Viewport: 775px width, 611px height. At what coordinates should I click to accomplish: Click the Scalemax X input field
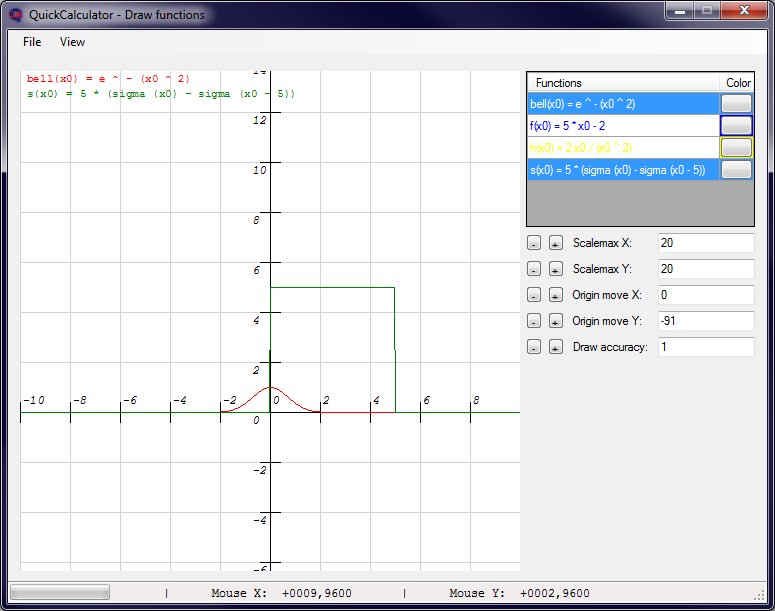(x=706, y=243)
